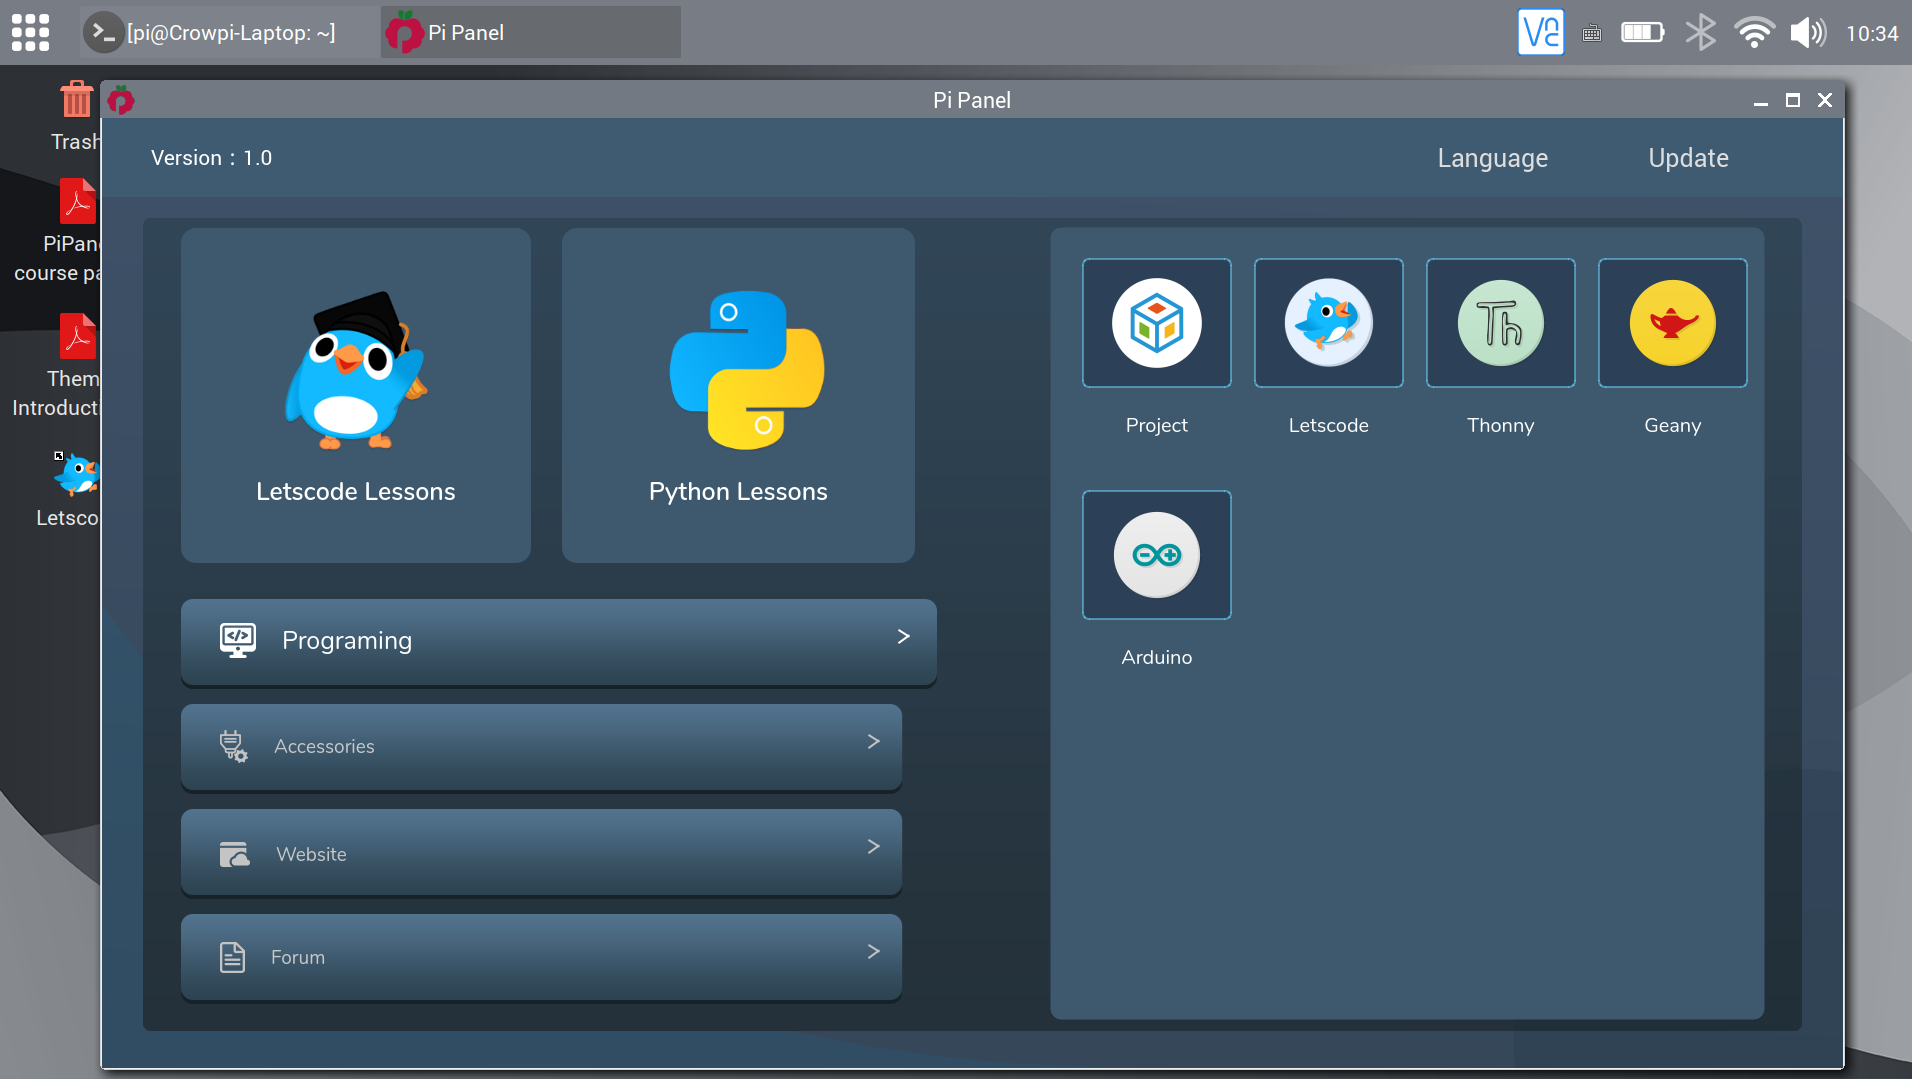The height and width of the screenshot is (1079, 1912).
Task: Select the Letscode desktop shortcut
Action: (x=68, y=490)
